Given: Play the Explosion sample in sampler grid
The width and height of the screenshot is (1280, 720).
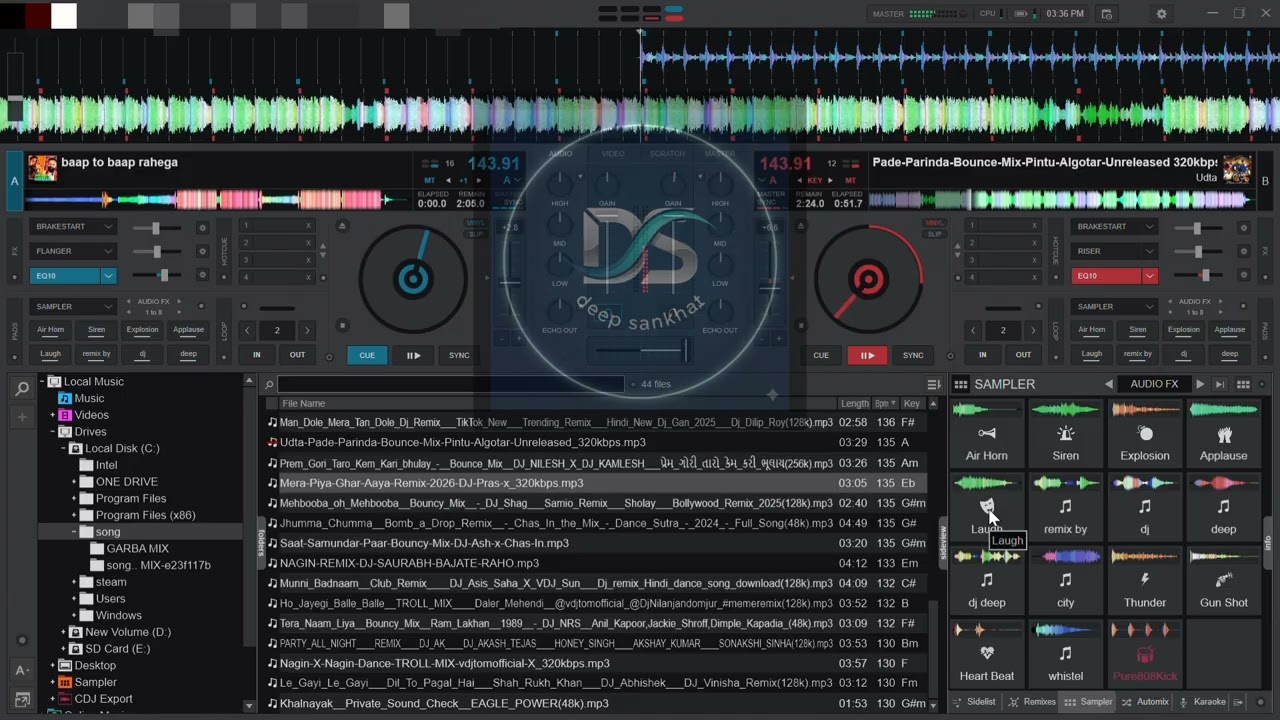Looking at the screenshot, I should click(x=1145, y=434).
